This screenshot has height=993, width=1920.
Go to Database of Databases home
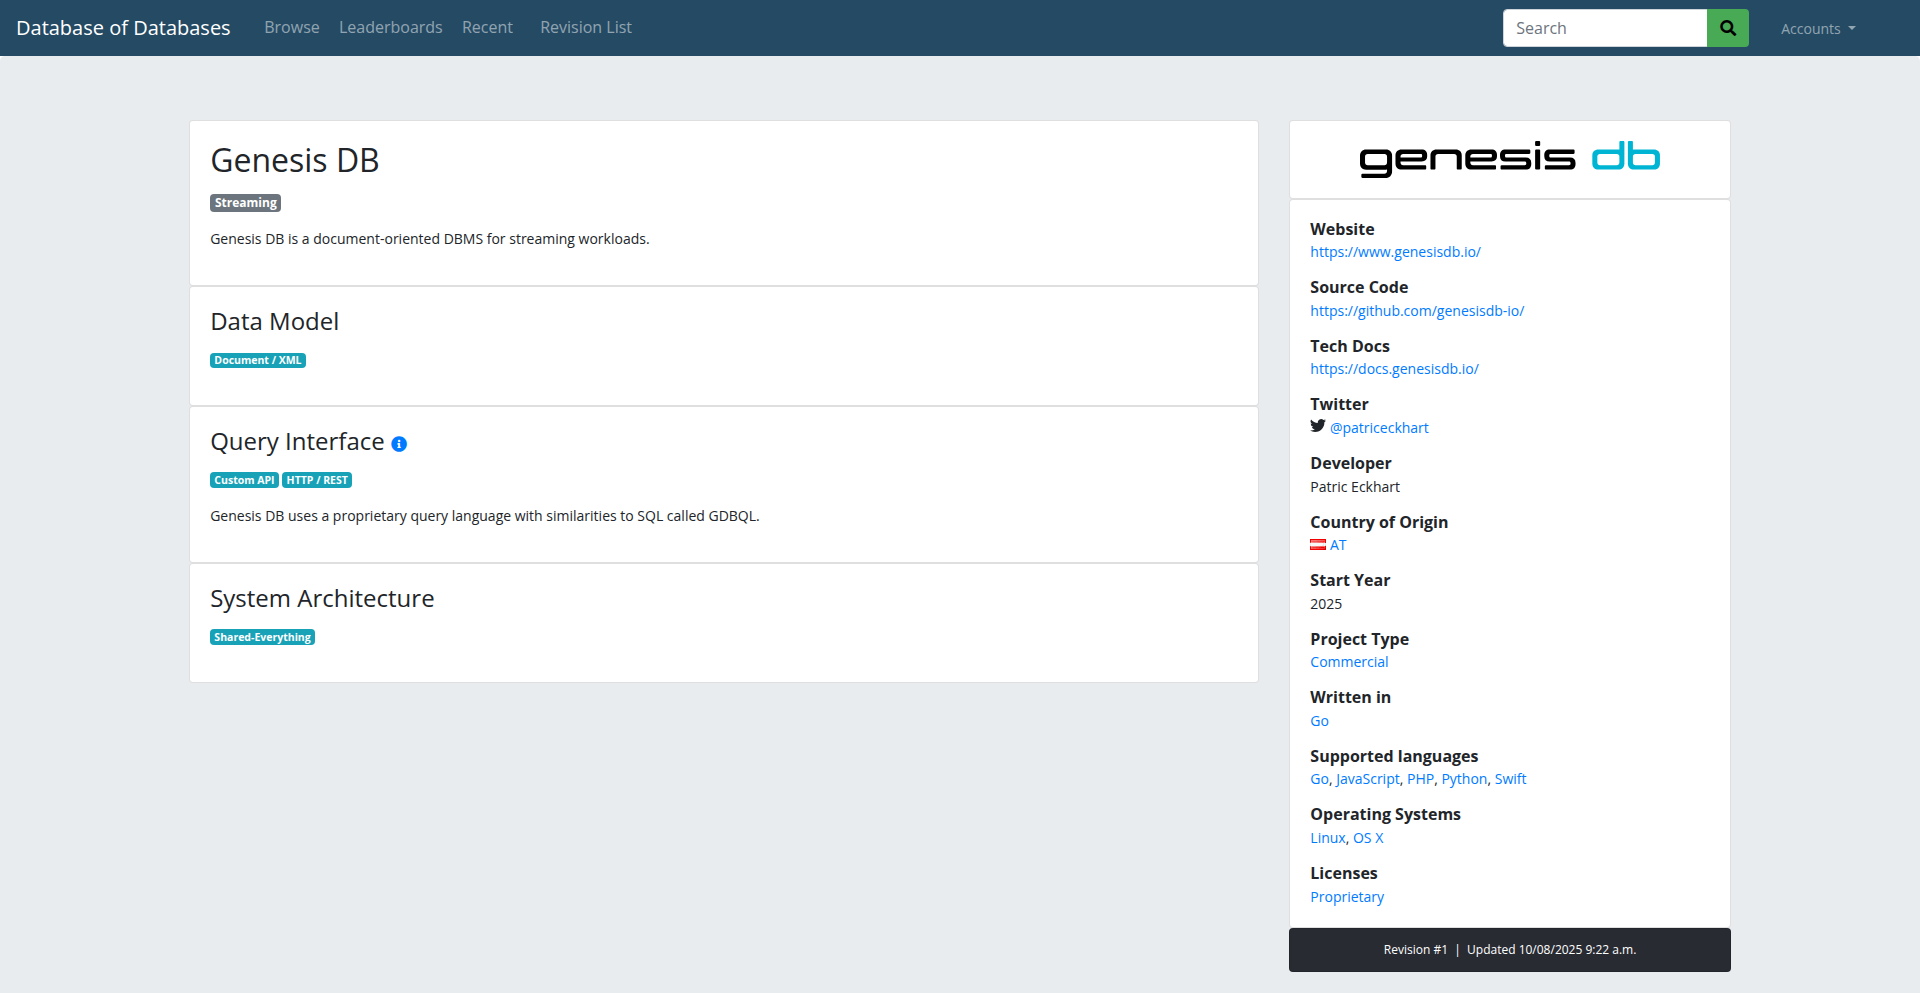pos(123,28)
